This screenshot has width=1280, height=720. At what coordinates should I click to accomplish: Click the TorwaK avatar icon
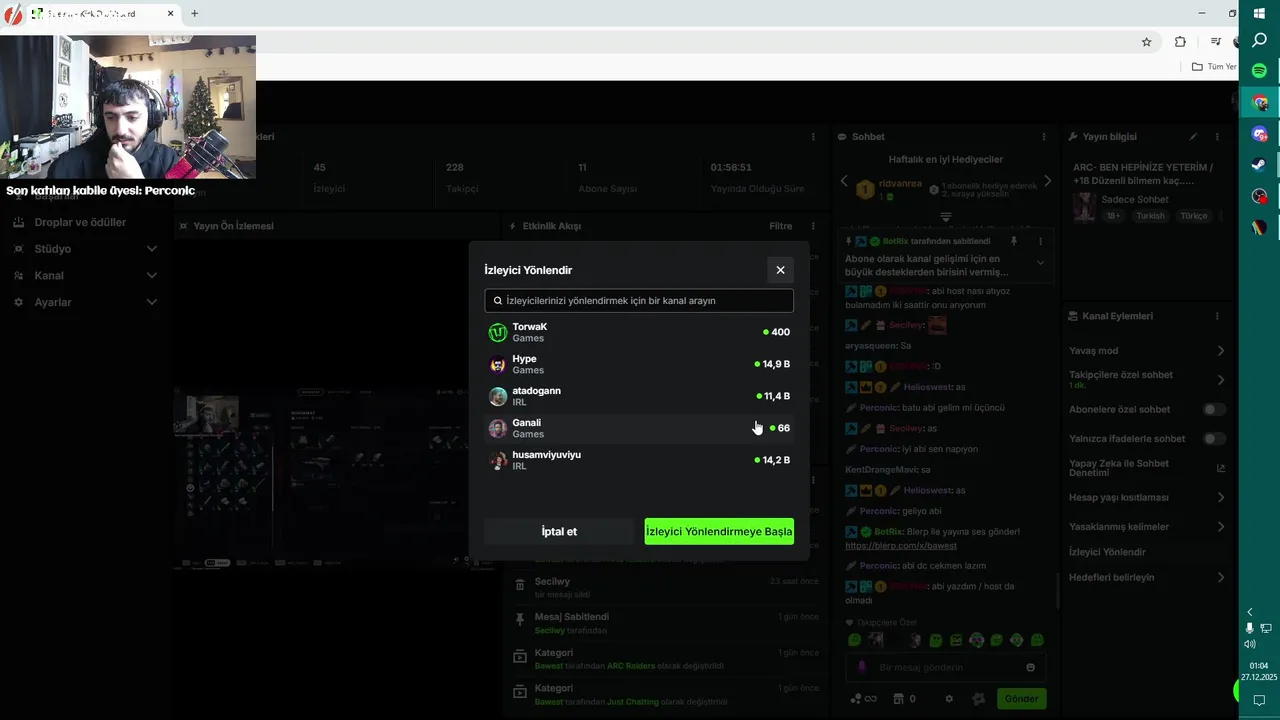[497, 332]
